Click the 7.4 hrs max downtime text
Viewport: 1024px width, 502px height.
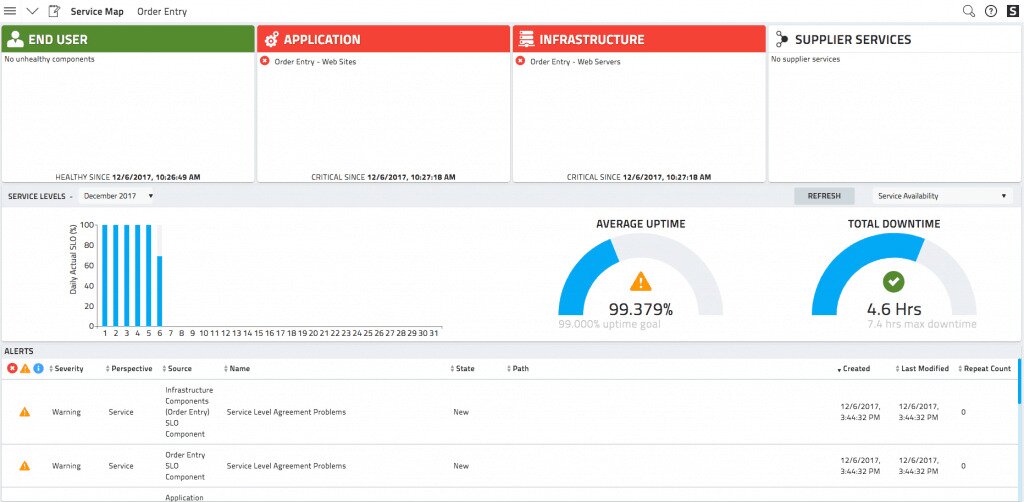tap(922, 324)
